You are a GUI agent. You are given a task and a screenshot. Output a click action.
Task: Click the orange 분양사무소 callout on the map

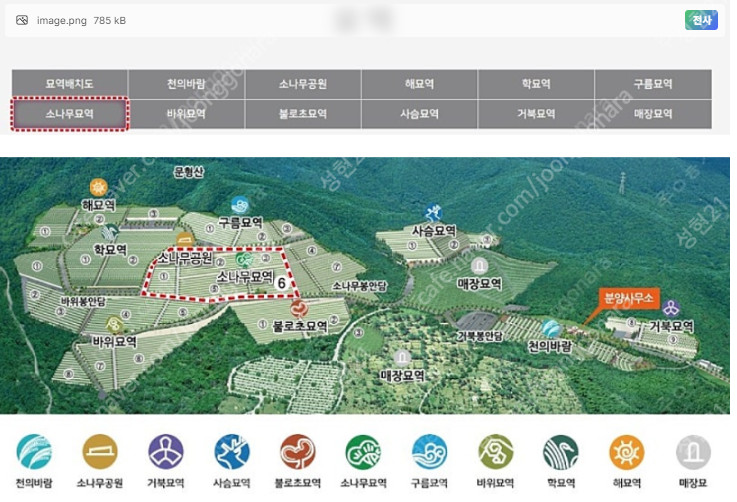[x=629, y=298]
